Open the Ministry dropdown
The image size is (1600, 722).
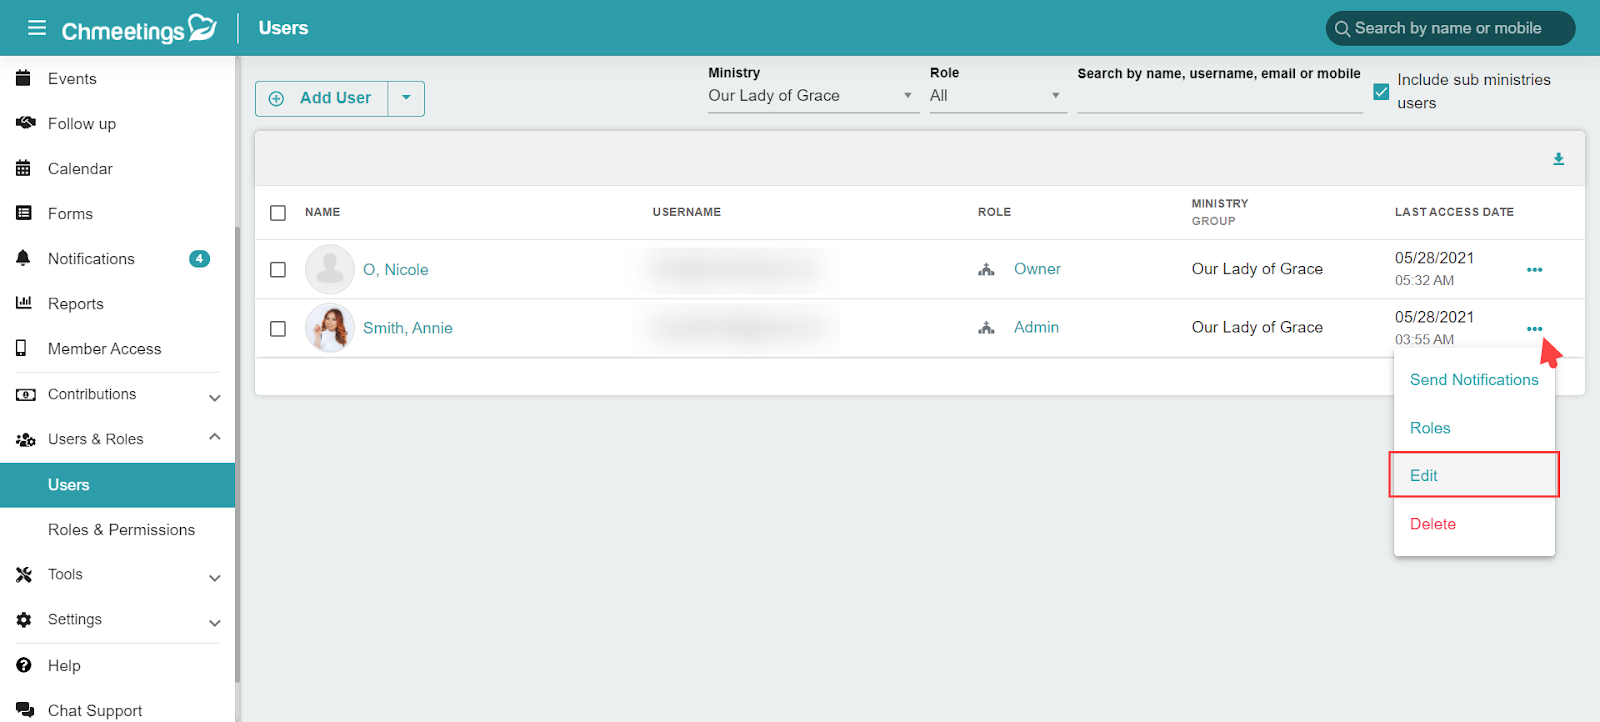(x=813, y=96)
